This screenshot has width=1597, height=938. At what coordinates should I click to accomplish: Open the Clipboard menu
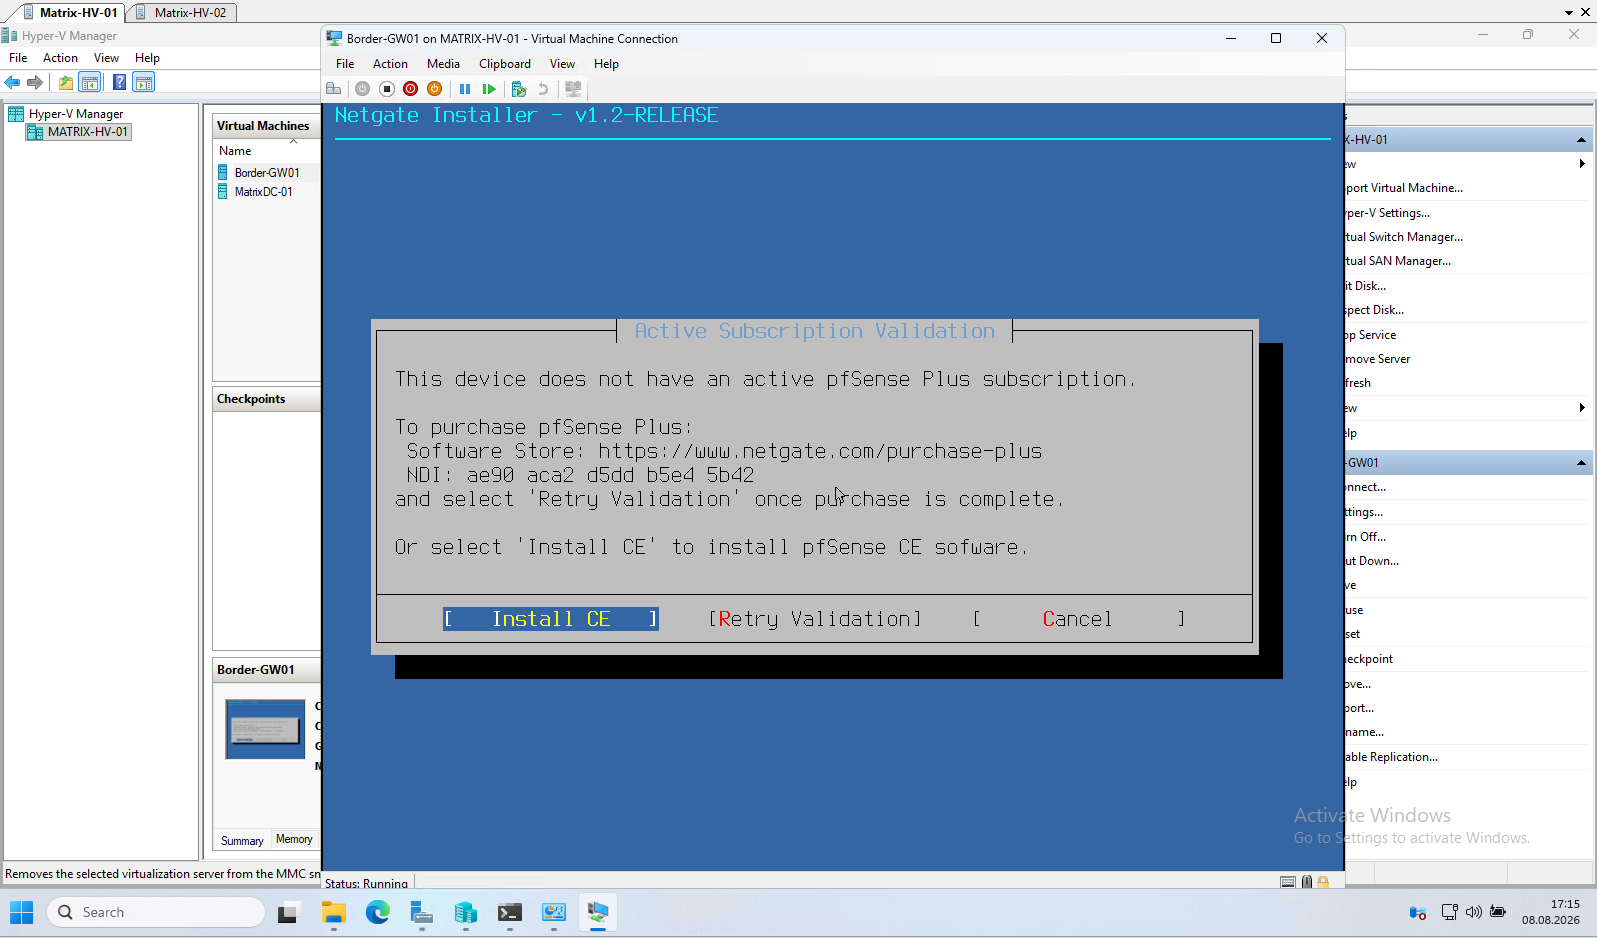[505, 64]
